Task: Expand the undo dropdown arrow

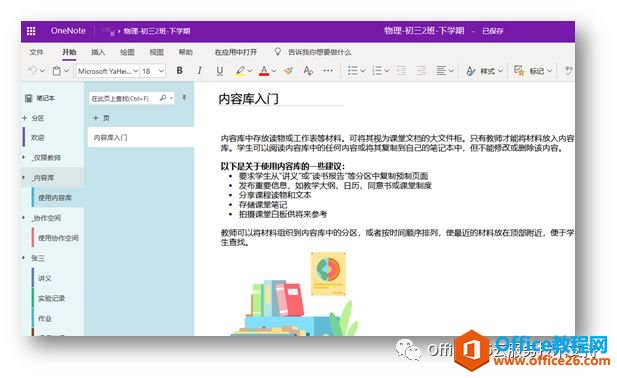Action: 42,71
